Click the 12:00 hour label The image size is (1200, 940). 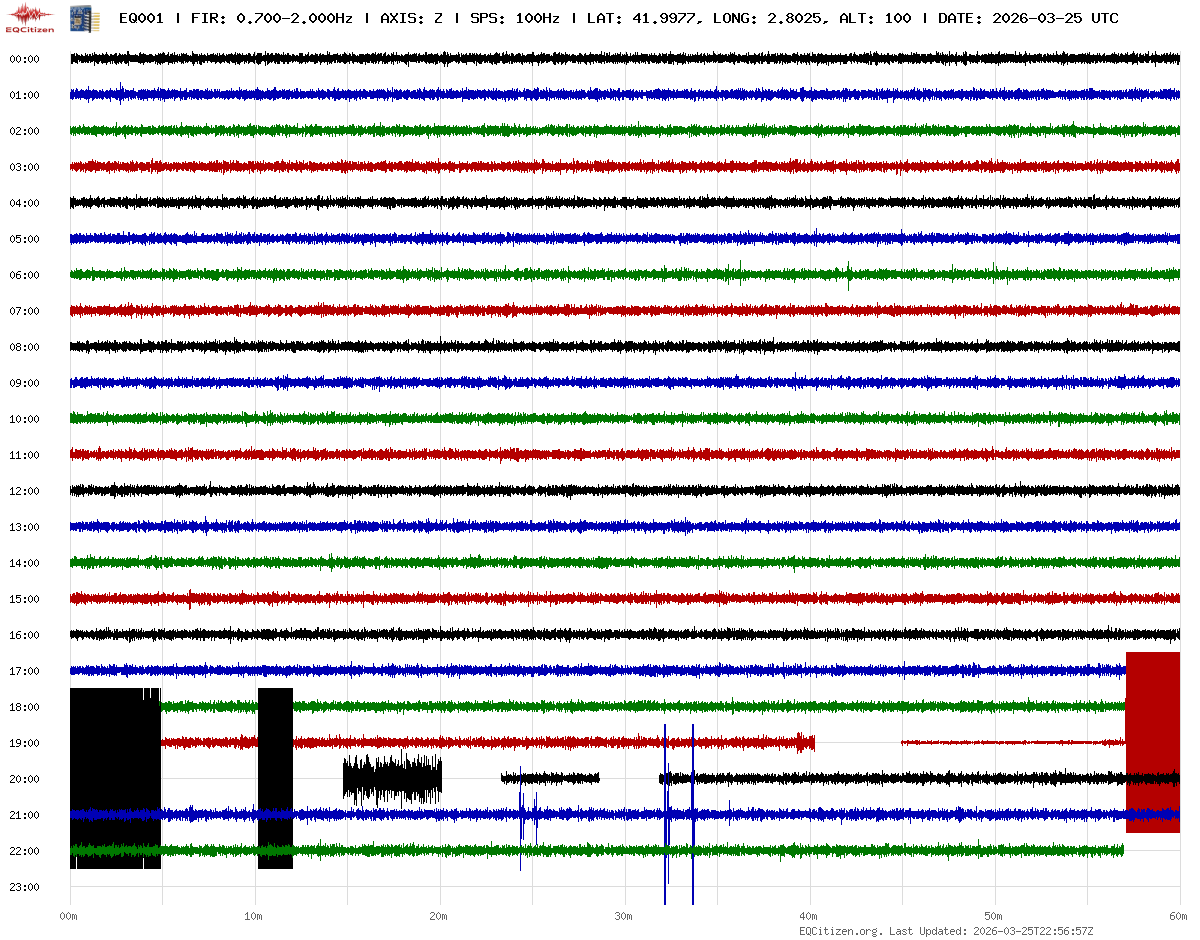click(24, 491)
